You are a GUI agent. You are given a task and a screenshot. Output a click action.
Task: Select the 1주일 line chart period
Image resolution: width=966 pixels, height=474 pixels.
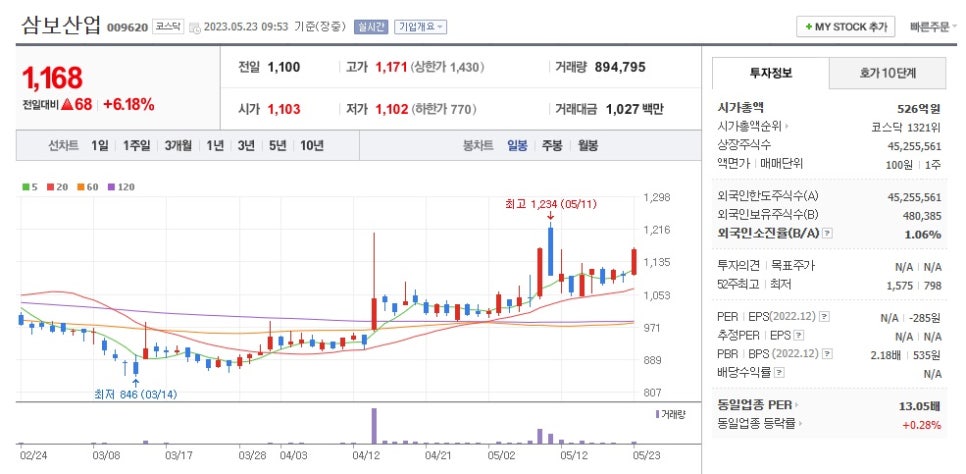point(136,146)
